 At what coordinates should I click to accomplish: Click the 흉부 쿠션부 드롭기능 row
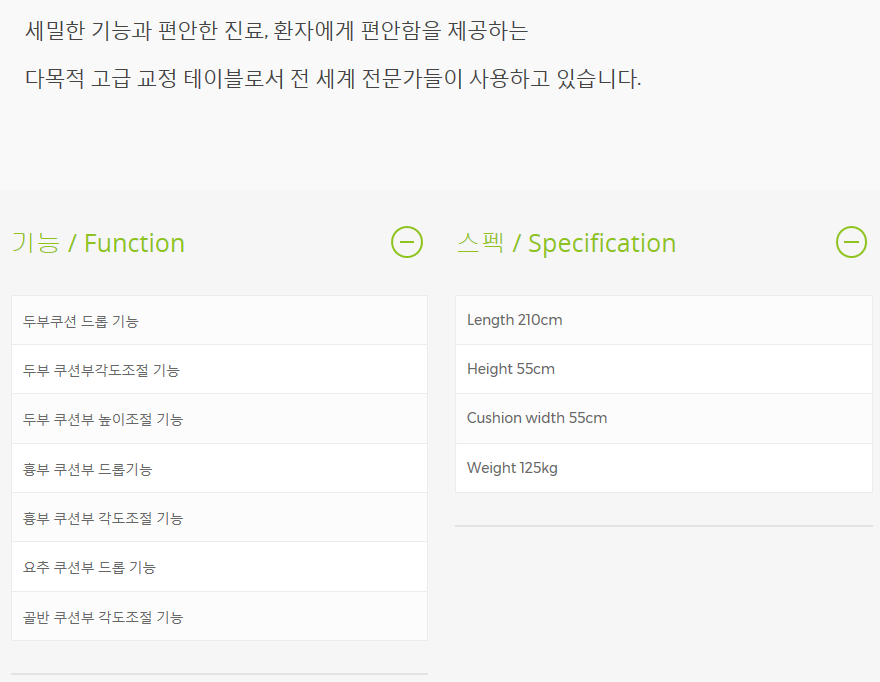tap(219, 469)
